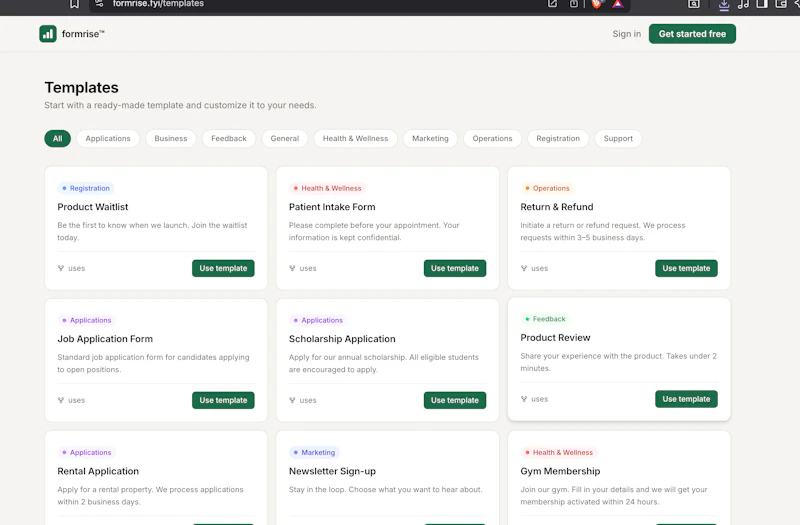This screenshot has height=525, width=800.
Task: Open the browser downloads icon
Action: point(723,5)
